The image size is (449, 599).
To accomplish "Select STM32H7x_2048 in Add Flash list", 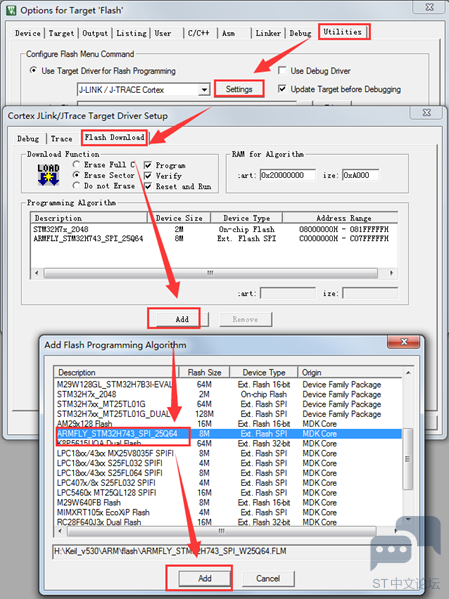I will click(228, 394).
